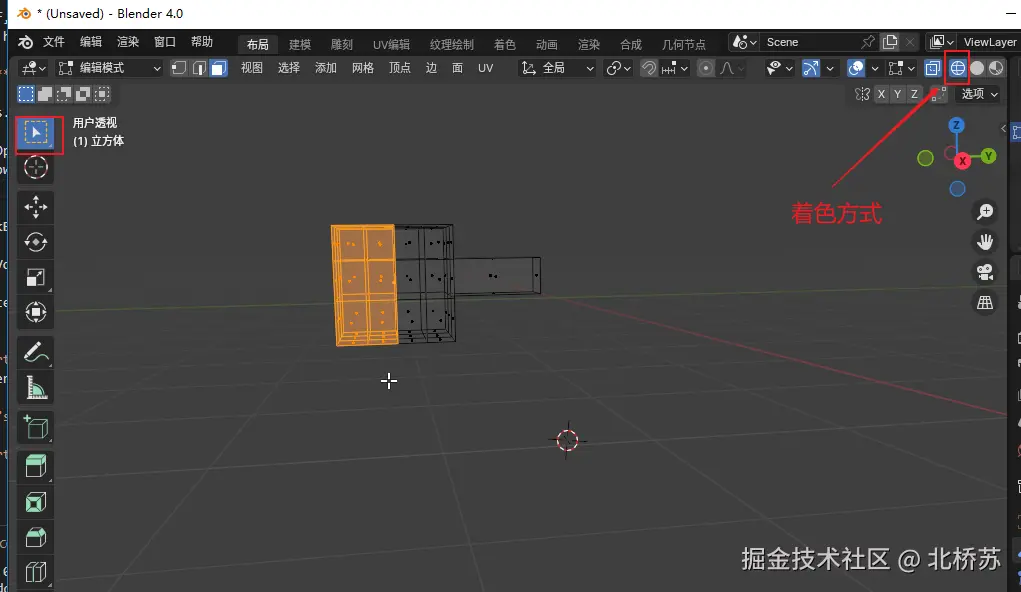
Task: Toggle viewport overlays
Action: 856,68
